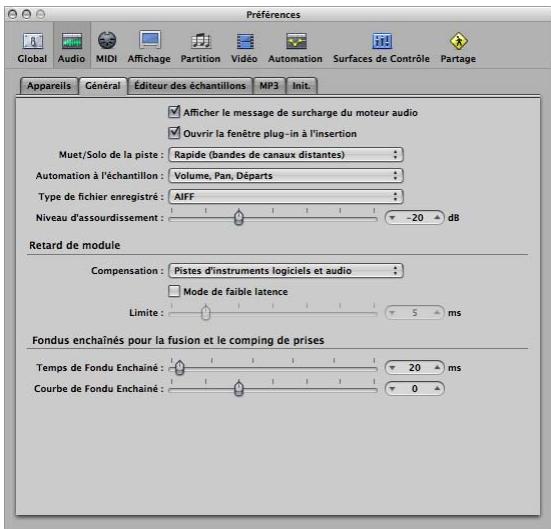Click the Temps de Fondu Enchaîné slider handle
Image resolution: width=551 pixels, height=529 pixels.
coord(180,368)
